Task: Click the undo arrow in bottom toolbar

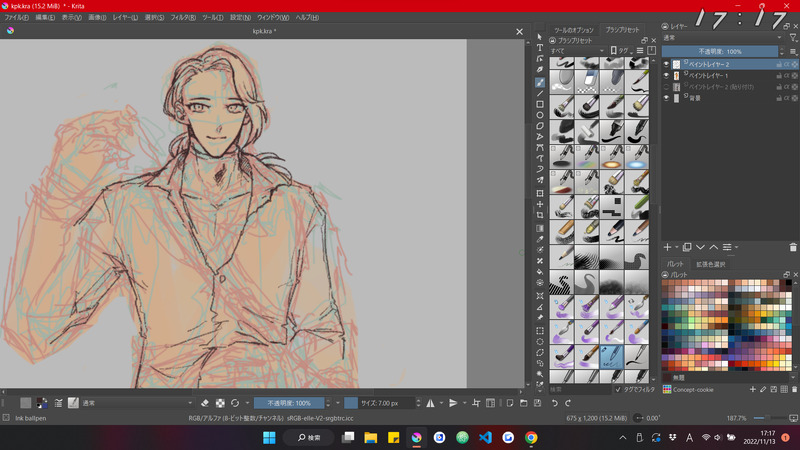Action: point(555,403)
